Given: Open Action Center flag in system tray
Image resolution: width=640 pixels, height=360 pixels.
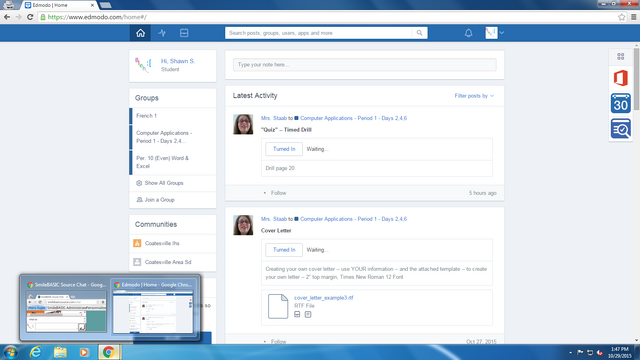Looking at the screenshot, I should (580, 352).
